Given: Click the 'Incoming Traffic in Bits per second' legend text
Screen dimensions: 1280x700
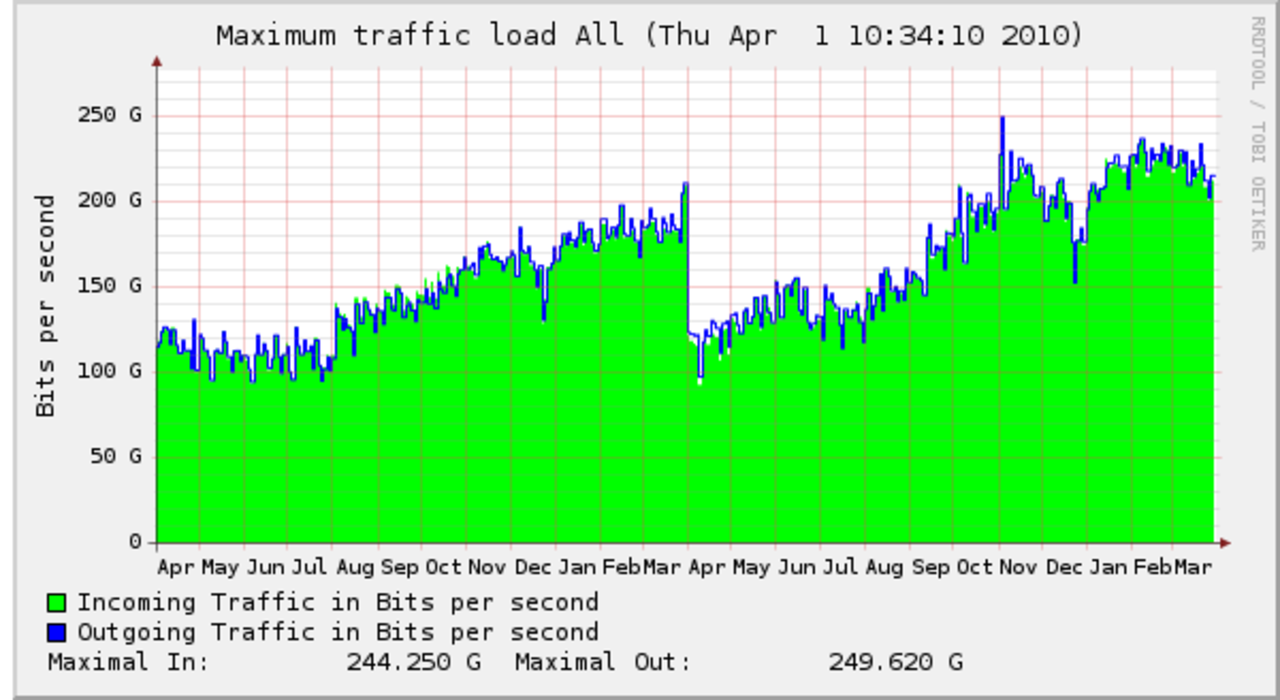Looking at the screenshot, I should 338,603.
